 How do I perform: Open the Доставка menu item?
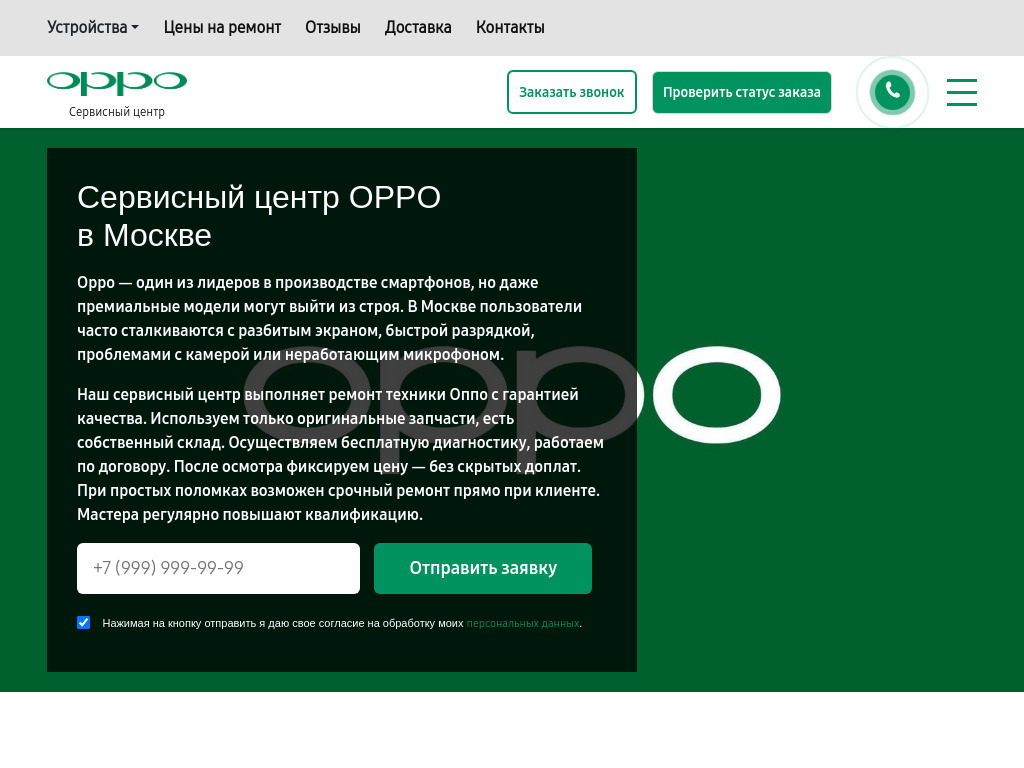[418, 27]
